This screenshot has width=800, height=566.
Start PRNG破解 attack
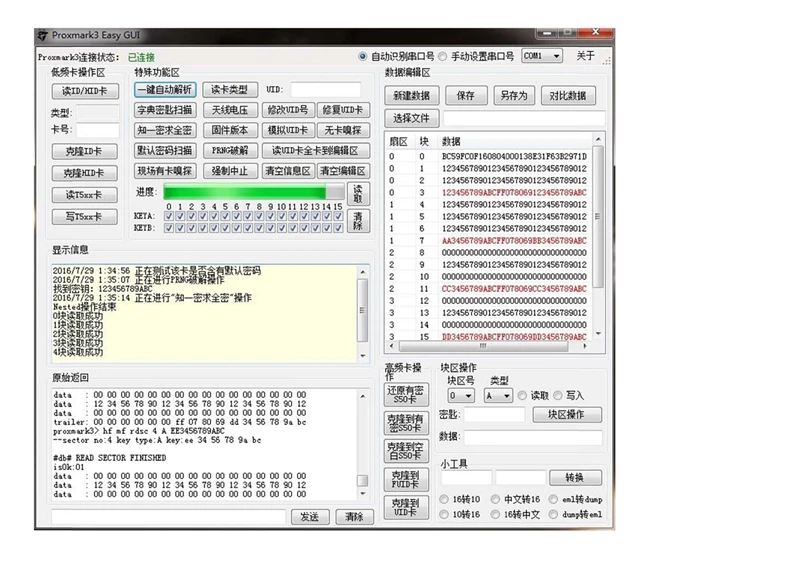[x=230, y=151]
